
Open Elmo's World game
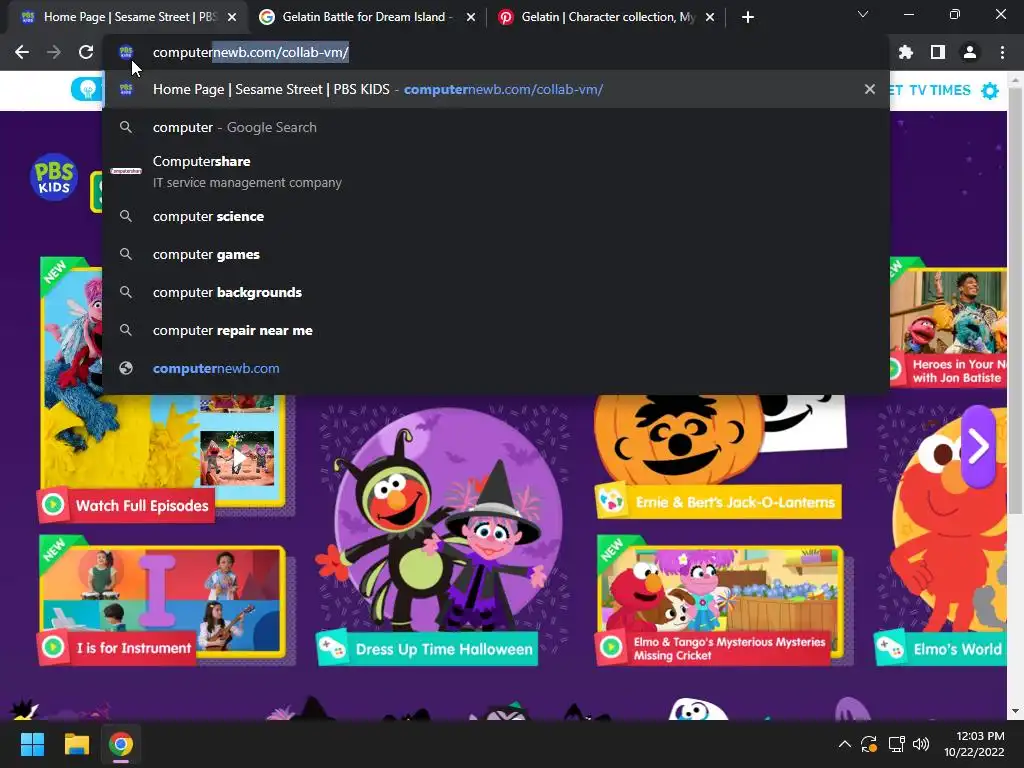tap(940, 648)
